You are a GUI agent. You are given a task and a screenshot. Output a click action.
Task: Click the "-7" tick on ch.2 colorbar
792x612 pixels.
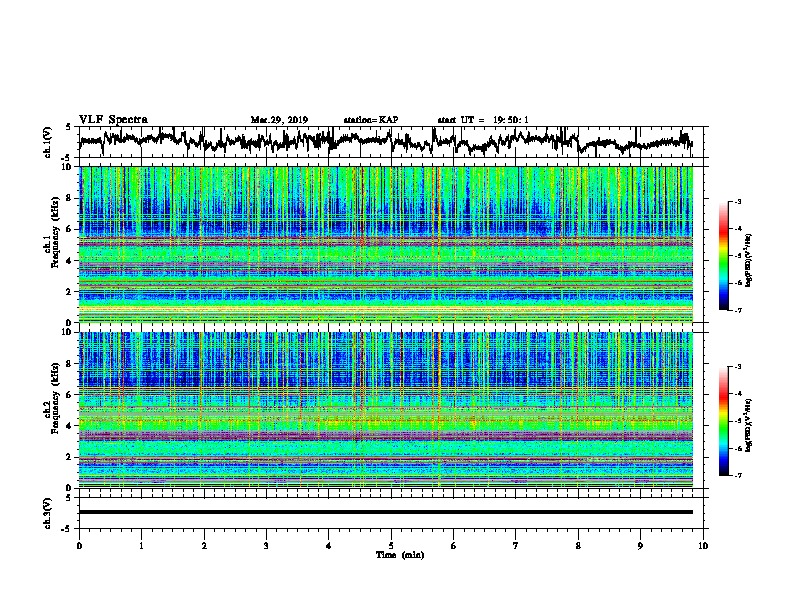click(737, 475)
